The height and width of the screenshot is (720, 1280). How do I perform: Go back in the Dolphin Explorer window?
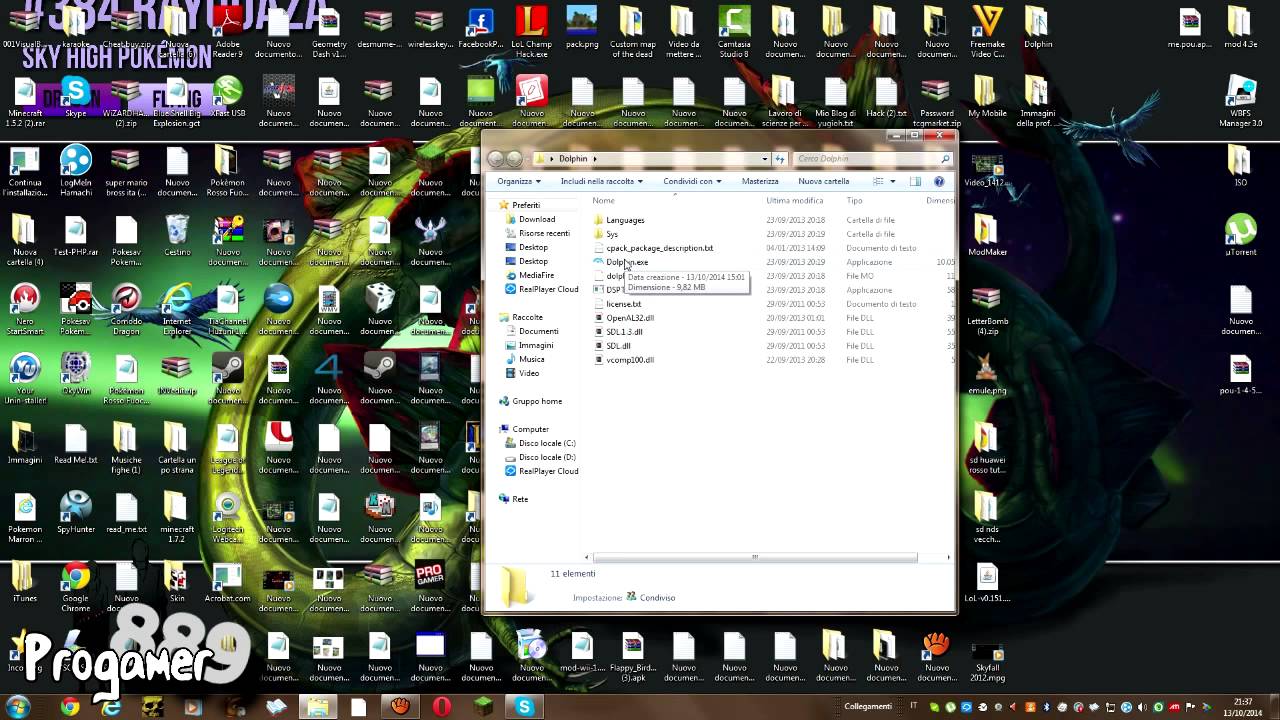pos(496,158)
